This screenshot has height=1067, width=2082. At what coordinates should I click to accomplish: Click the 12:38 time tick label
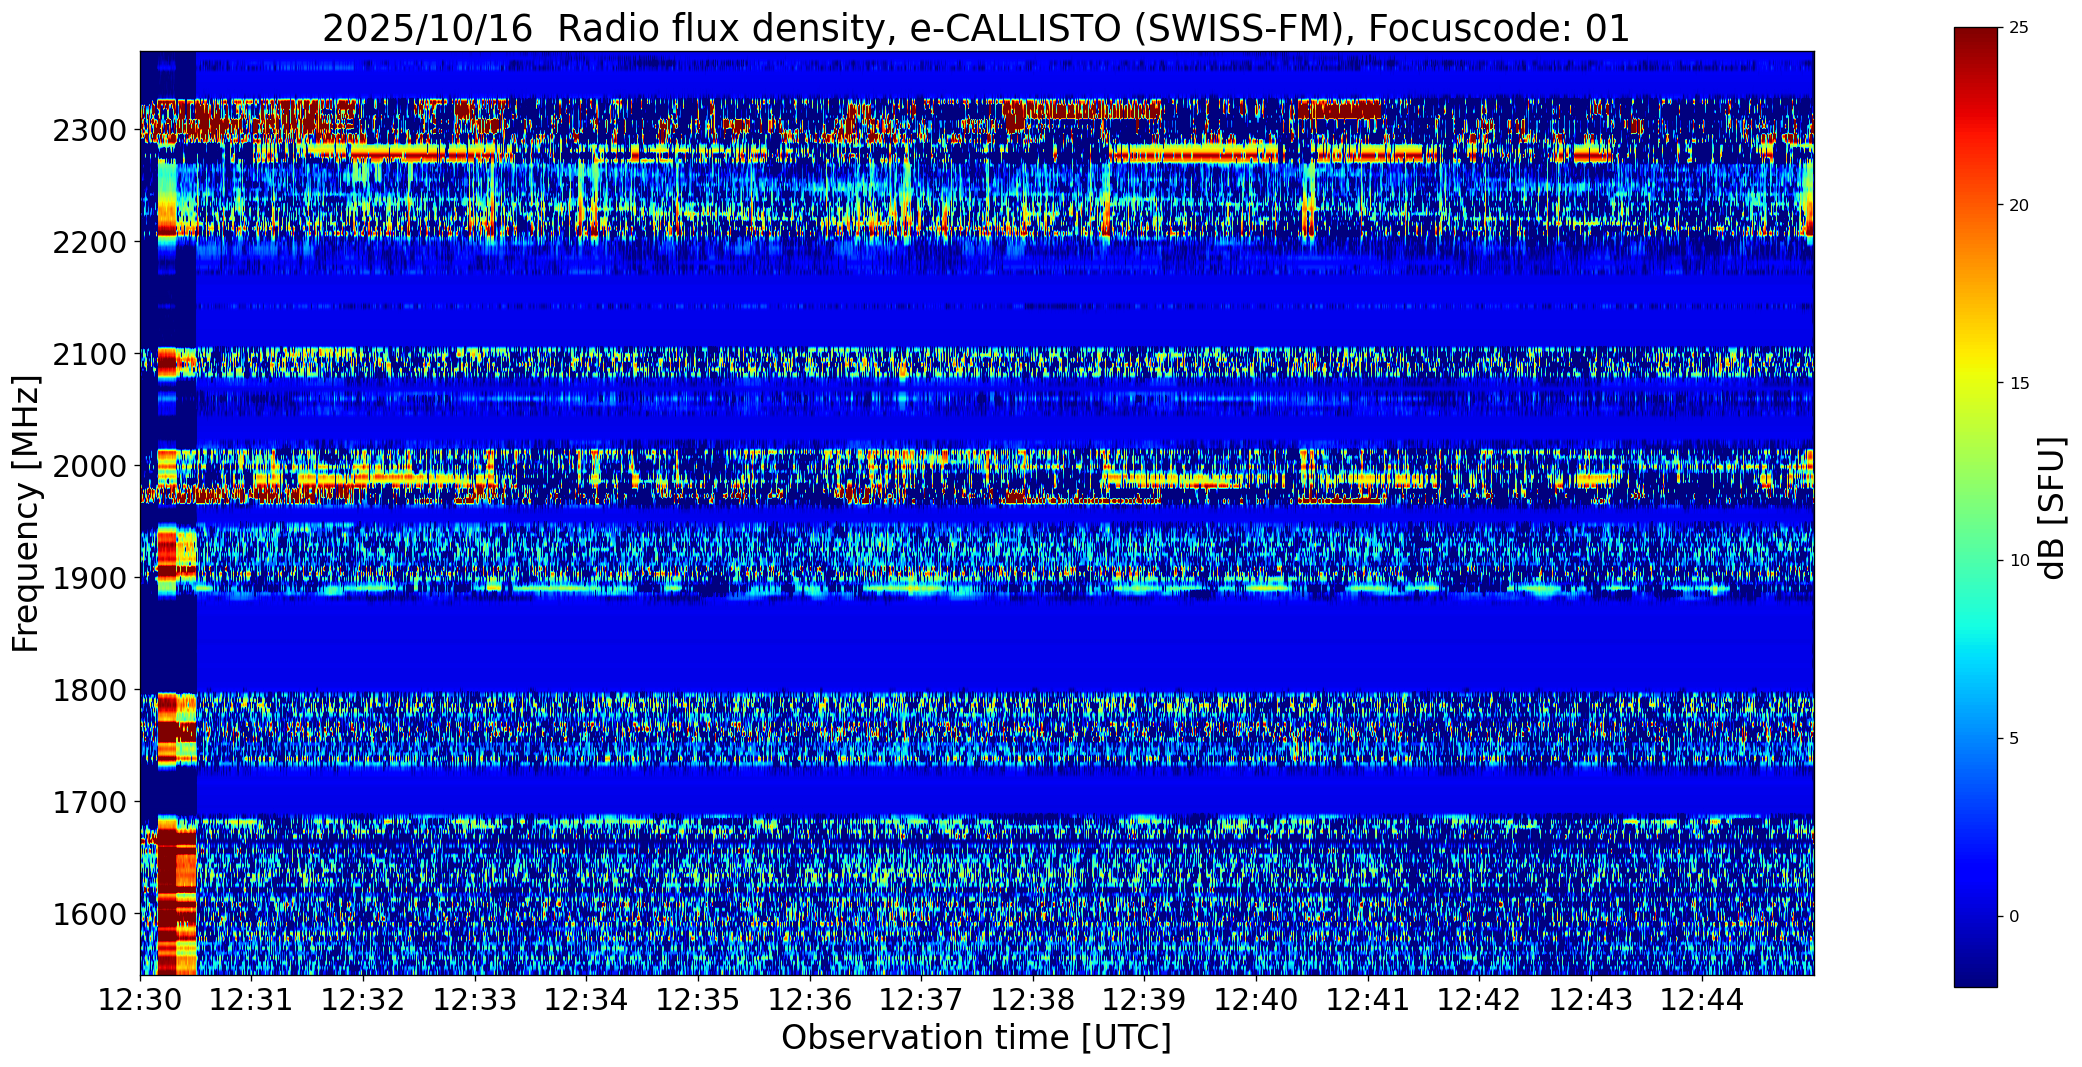1033,1000
